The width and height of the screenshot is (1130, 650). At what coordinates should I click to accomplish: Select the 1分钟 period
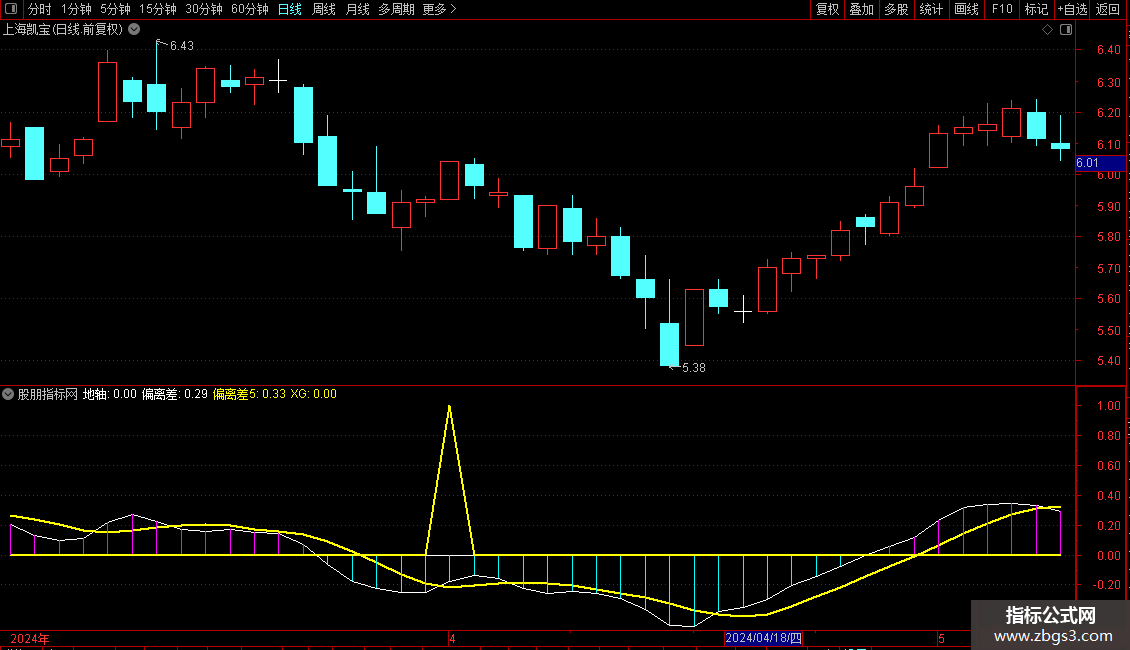point(76,9)
